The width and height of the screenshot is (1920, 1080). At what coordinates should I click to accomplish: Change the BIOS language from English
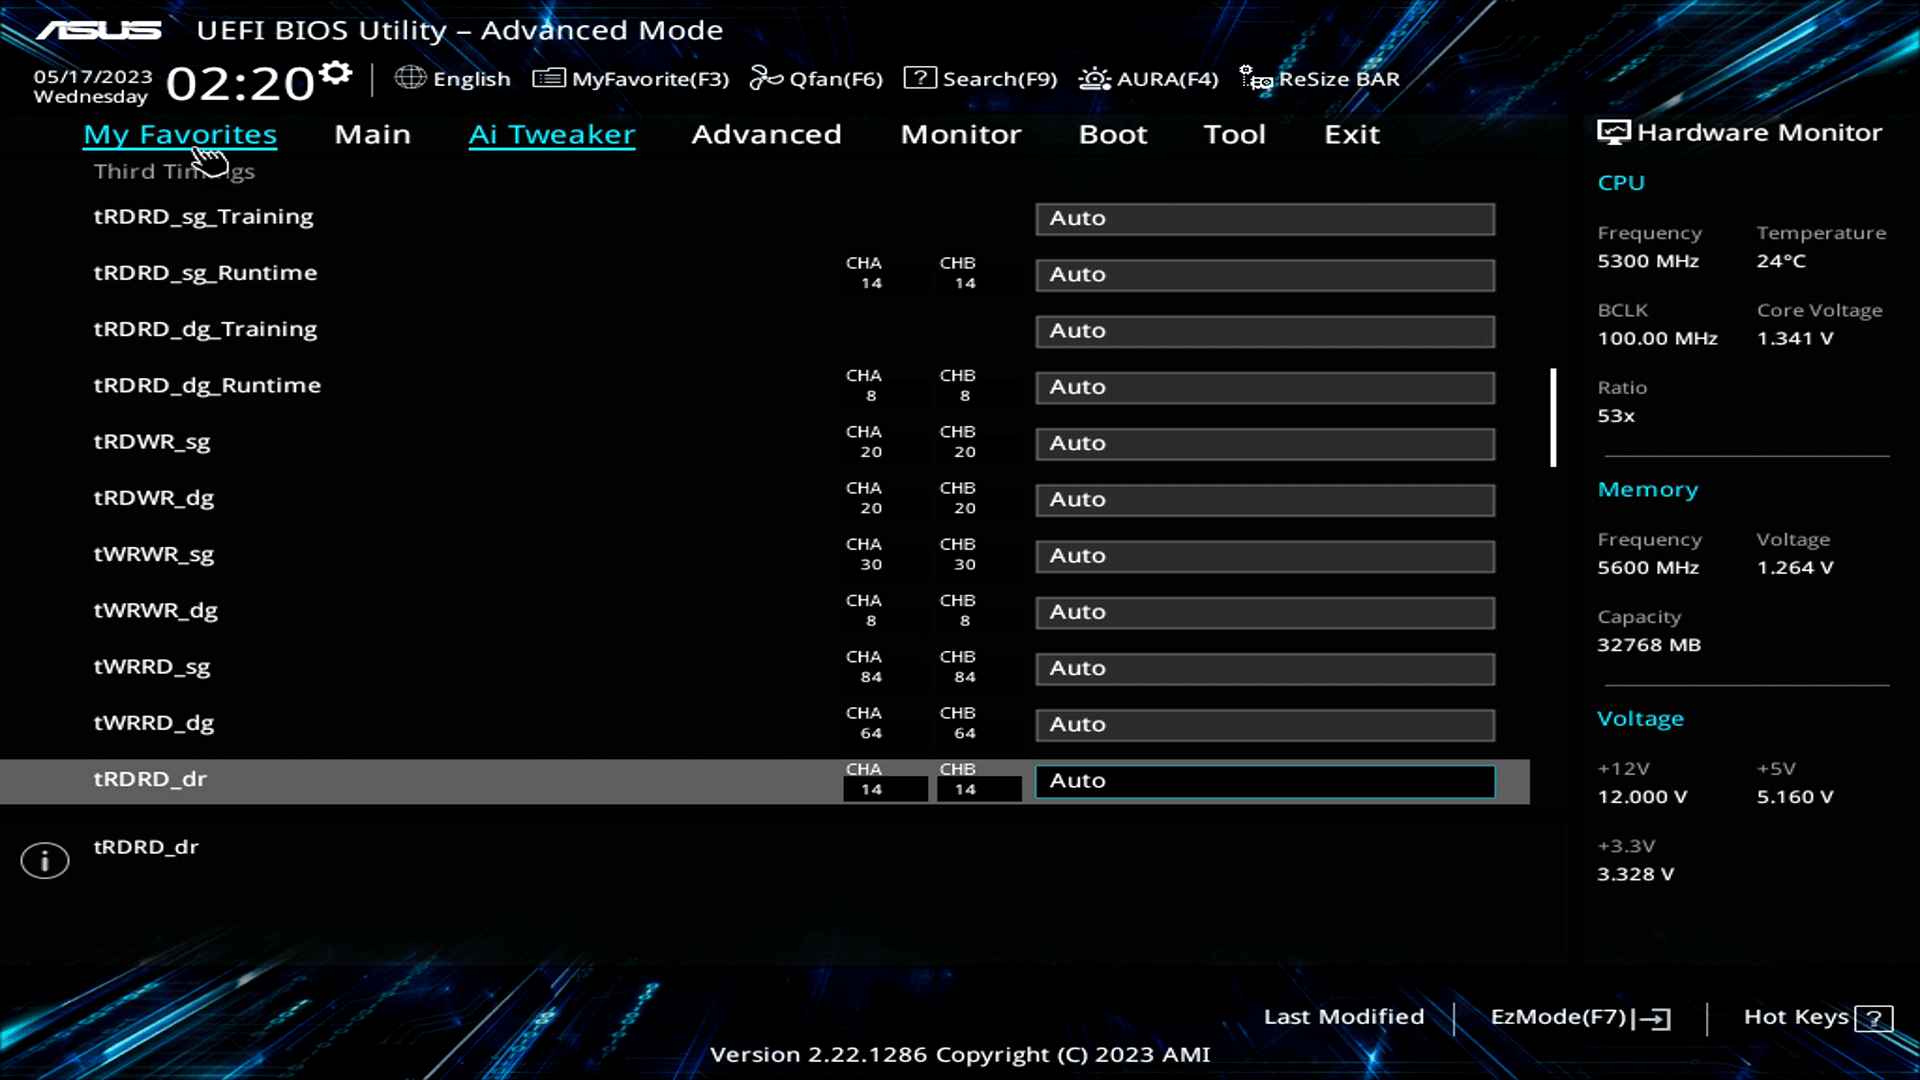[453, 78]
